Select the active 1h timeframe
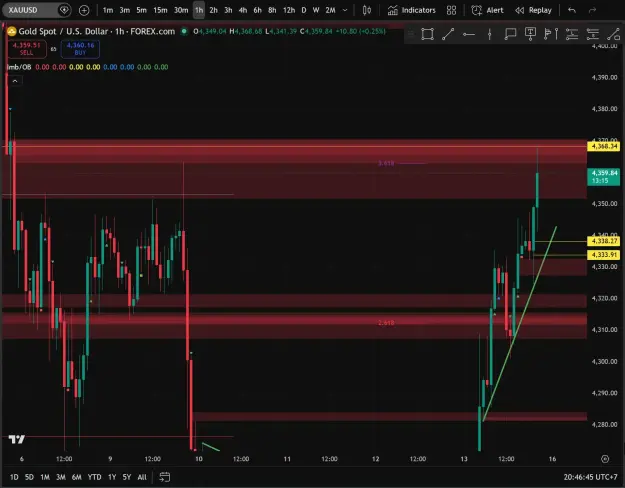This screenshot has height=488, width=625. click(x=199, y=10)
